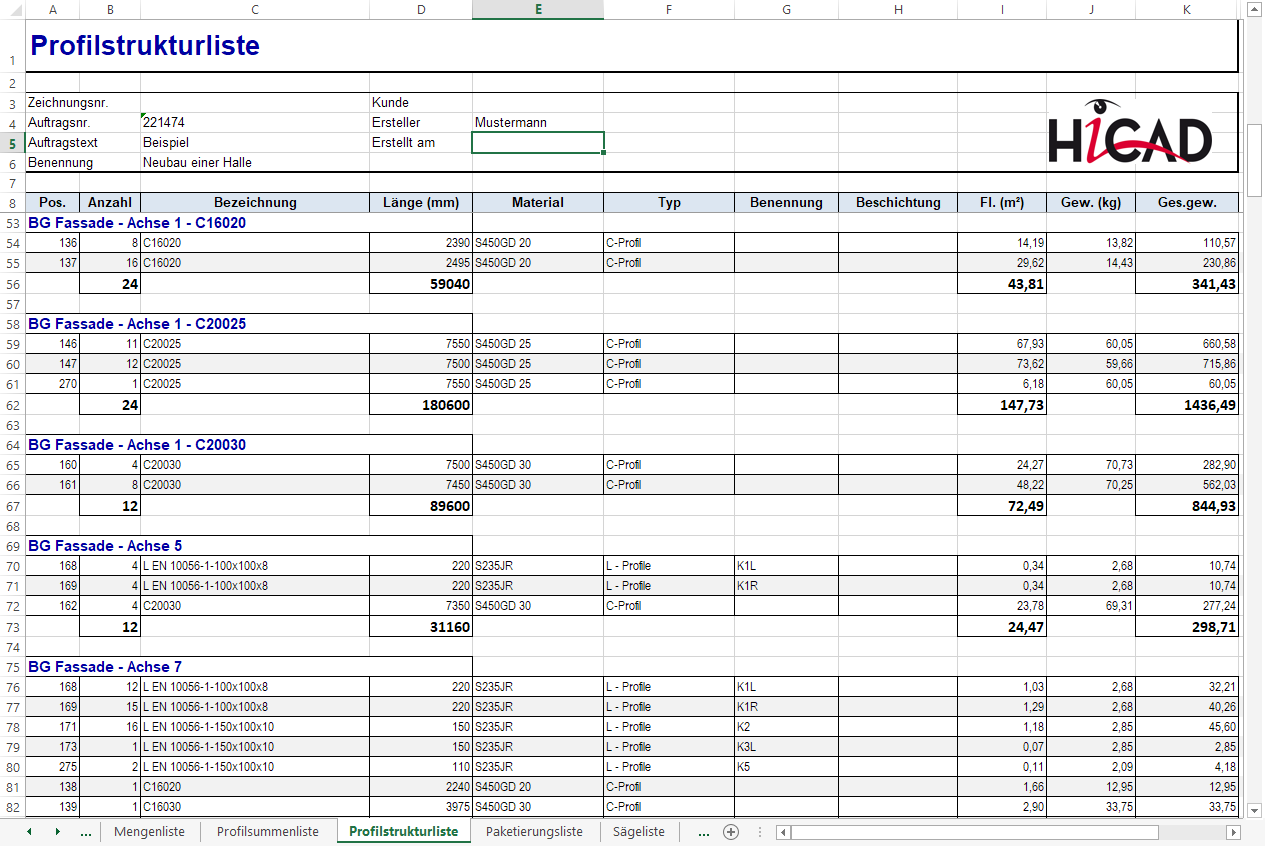Image resolution: width=1265 pixels, height=846 pixels.
Task: Click the horizontal scrollbar thumb
Action: pyautogui.click(x=974, y=832)
